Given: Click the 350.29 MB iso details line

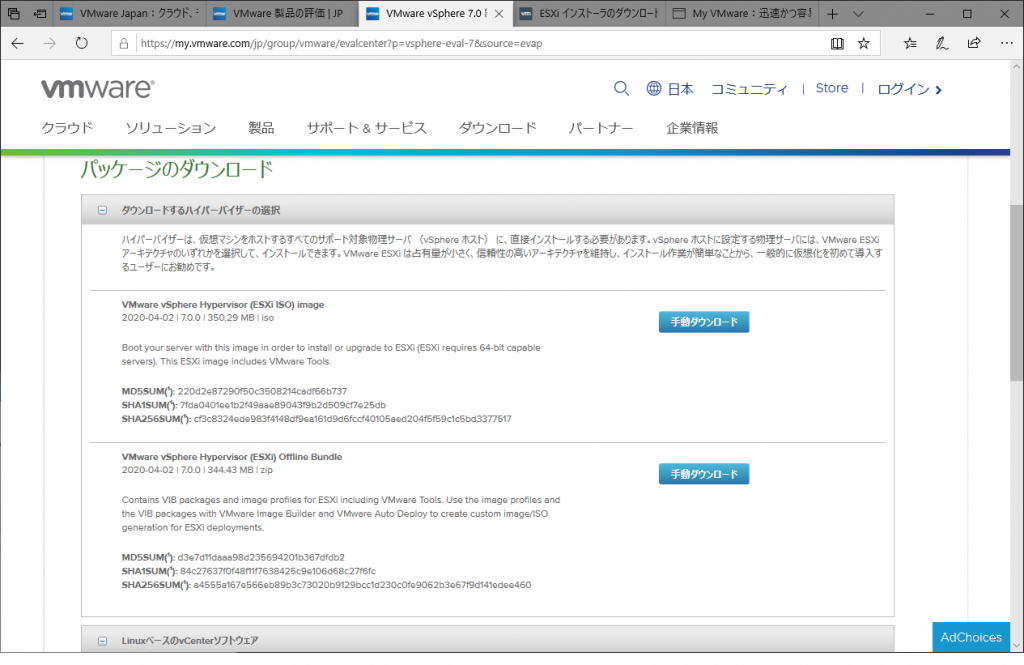Looking at the screenshot, I should 198,317.
